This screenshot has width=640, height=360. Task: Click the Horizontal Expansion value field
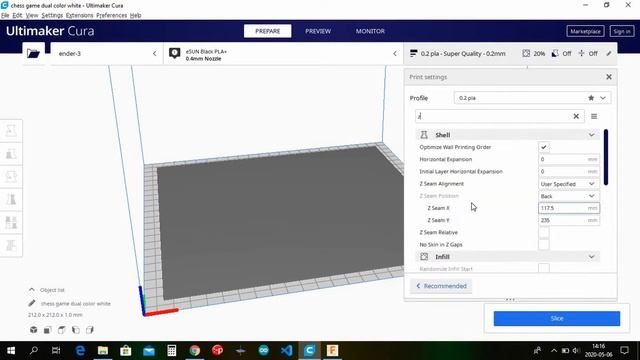point(569,159)
